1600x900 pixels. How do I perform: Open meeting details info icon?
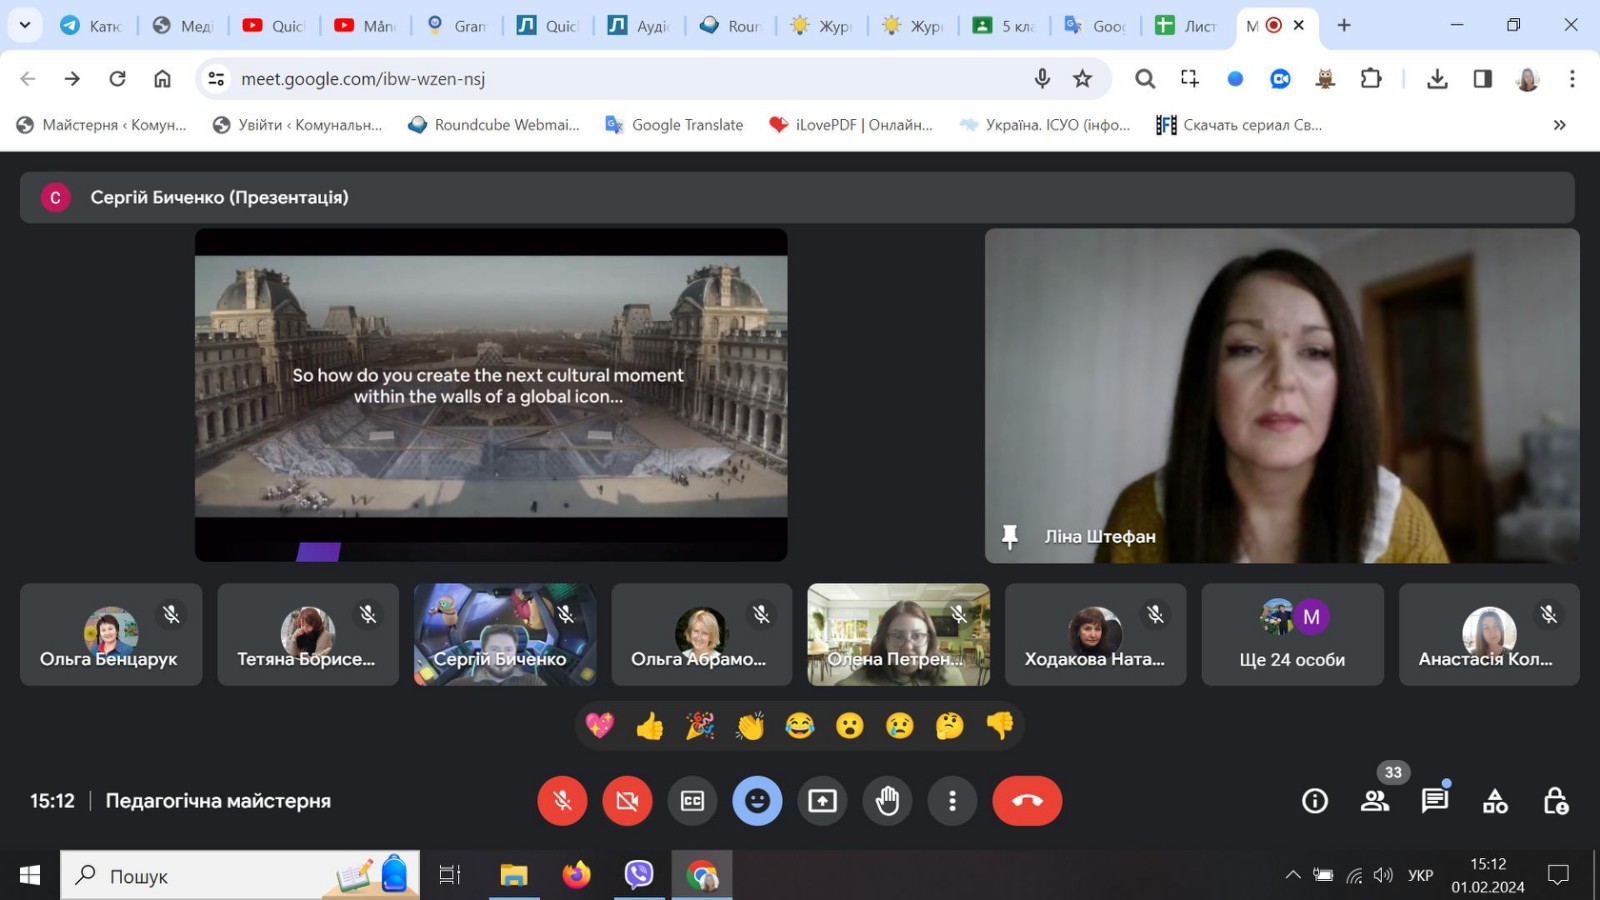coord(1315,801)
